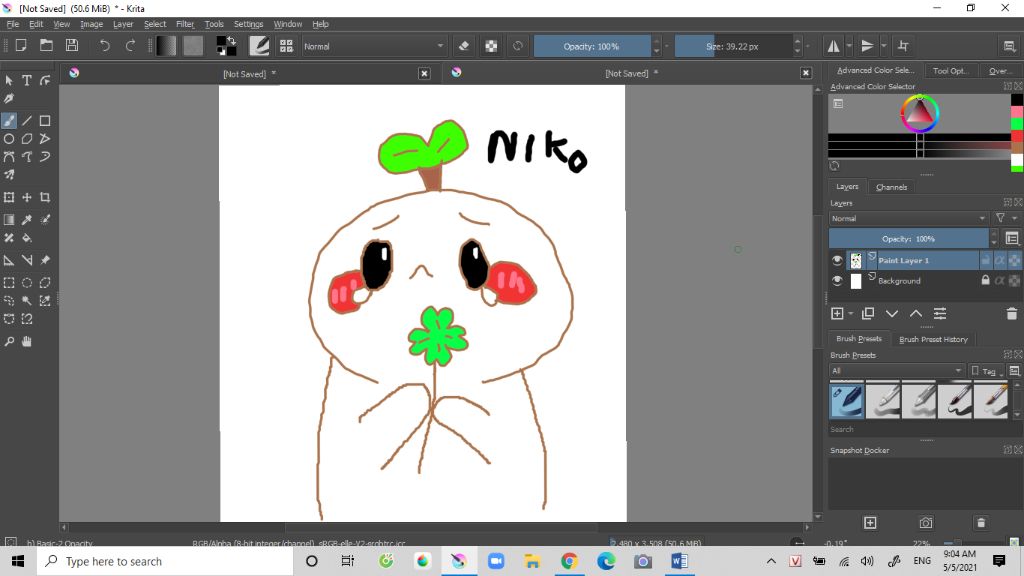Select the Crop tool
This screenshot has height=576, width=1024.
(45, 197)
